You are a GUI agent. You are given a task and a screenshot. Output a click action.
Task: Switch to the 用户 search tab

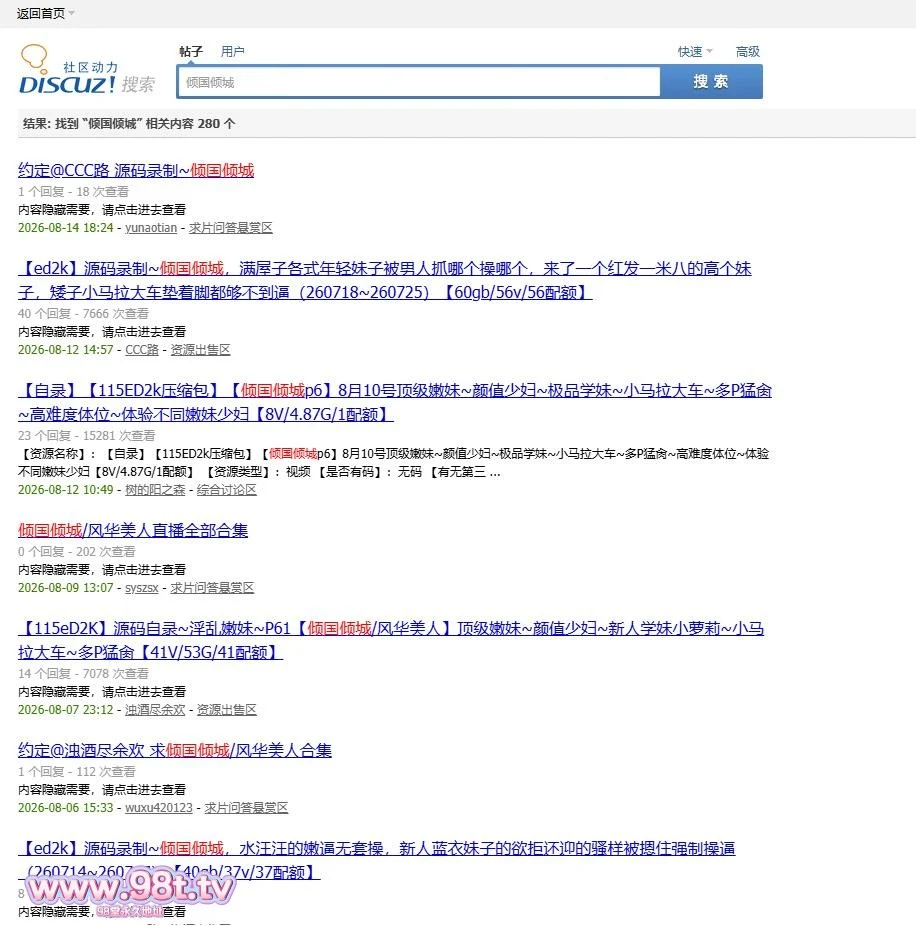[x=232, y=51]
